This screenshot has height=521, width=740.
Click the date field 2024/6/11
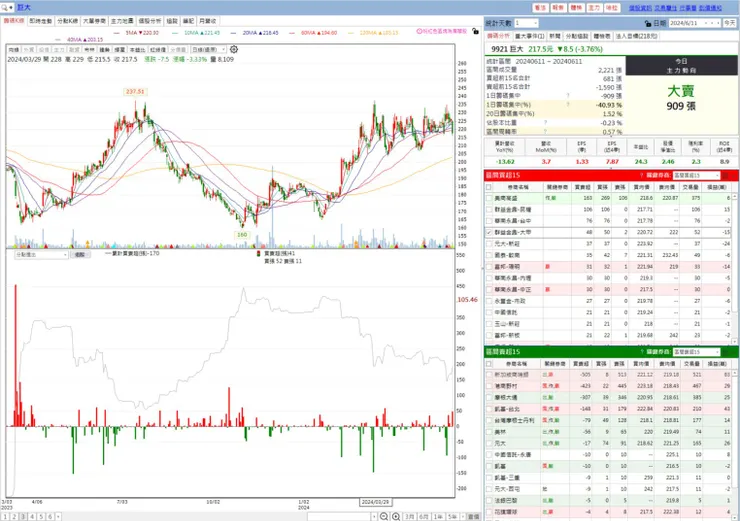[x=695, y=23]
